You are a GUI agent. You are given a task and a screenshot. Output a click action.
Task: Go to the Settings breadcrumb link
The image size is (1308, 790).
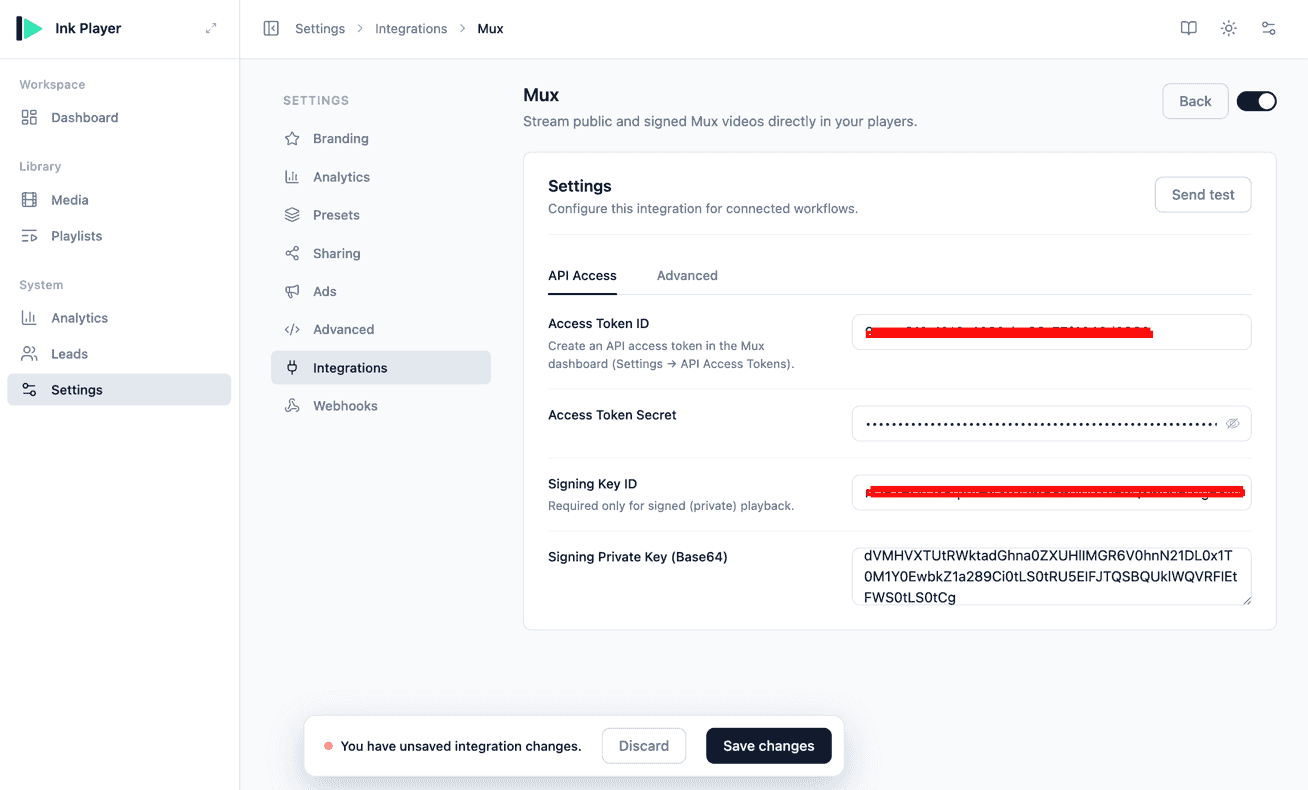coord(320,28)
